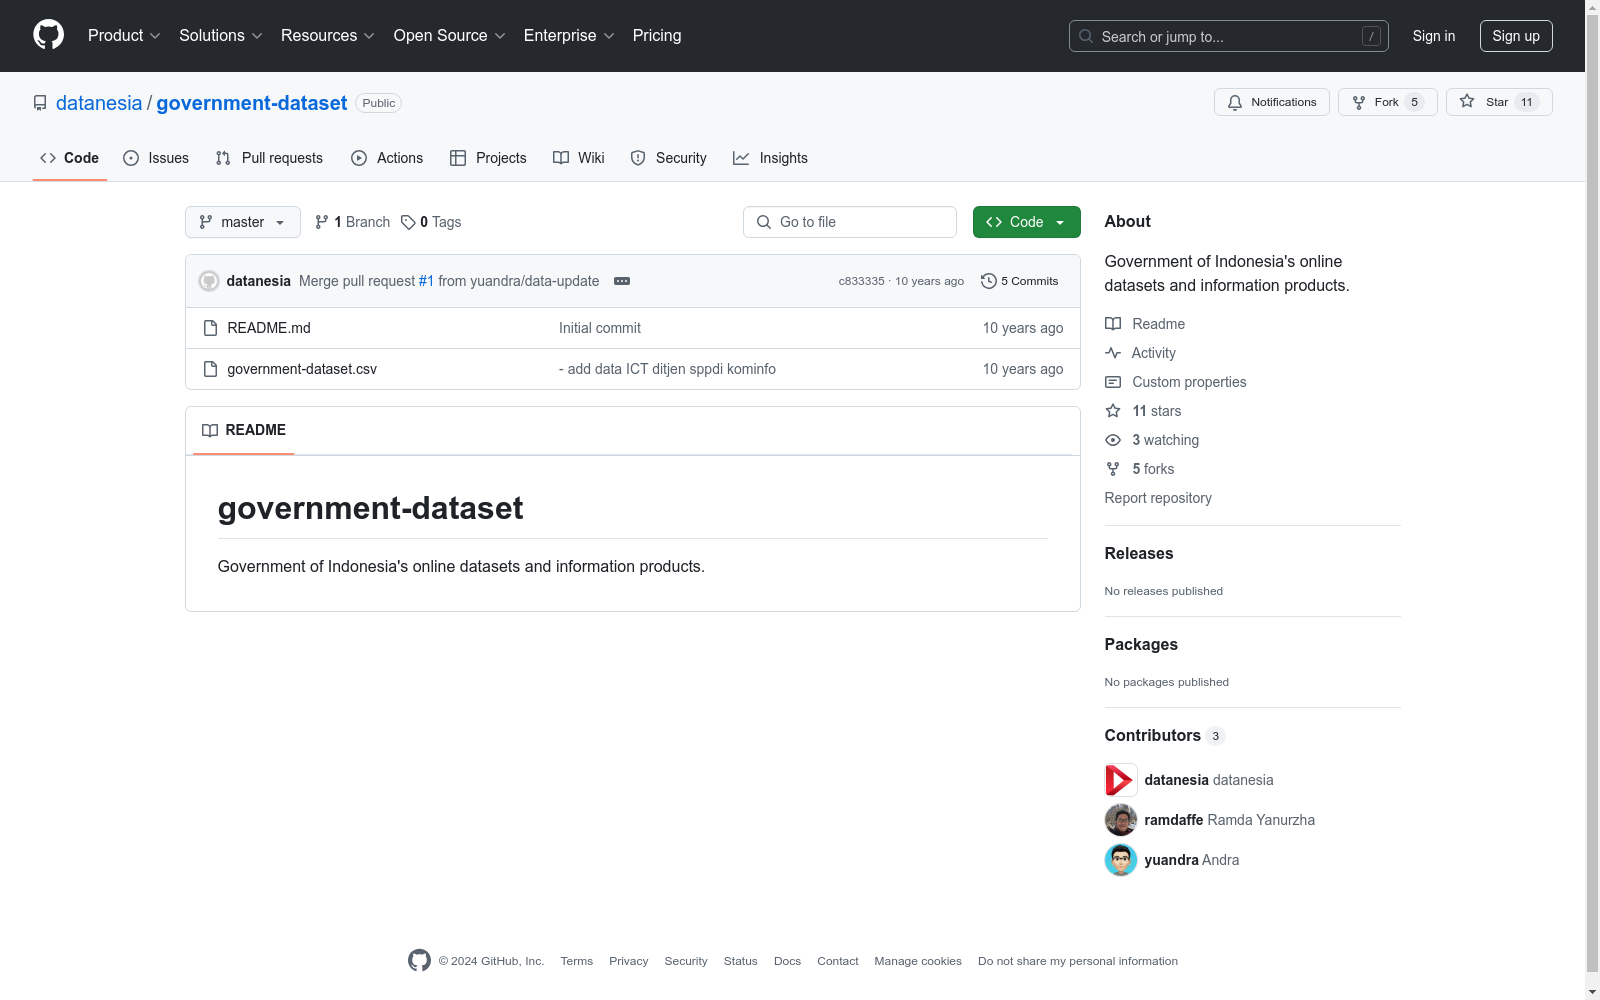Switch to the Security tab
The width and height of the screenshot is (1600, 1000).
pos(668,158)
